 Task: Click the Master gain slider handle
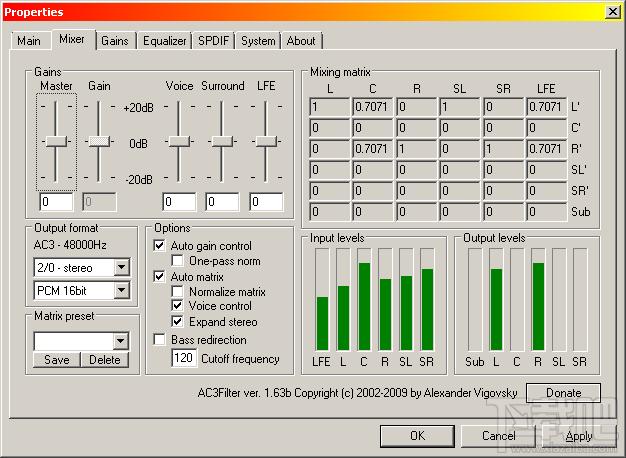pyautogui.click(x=56, y=141)
